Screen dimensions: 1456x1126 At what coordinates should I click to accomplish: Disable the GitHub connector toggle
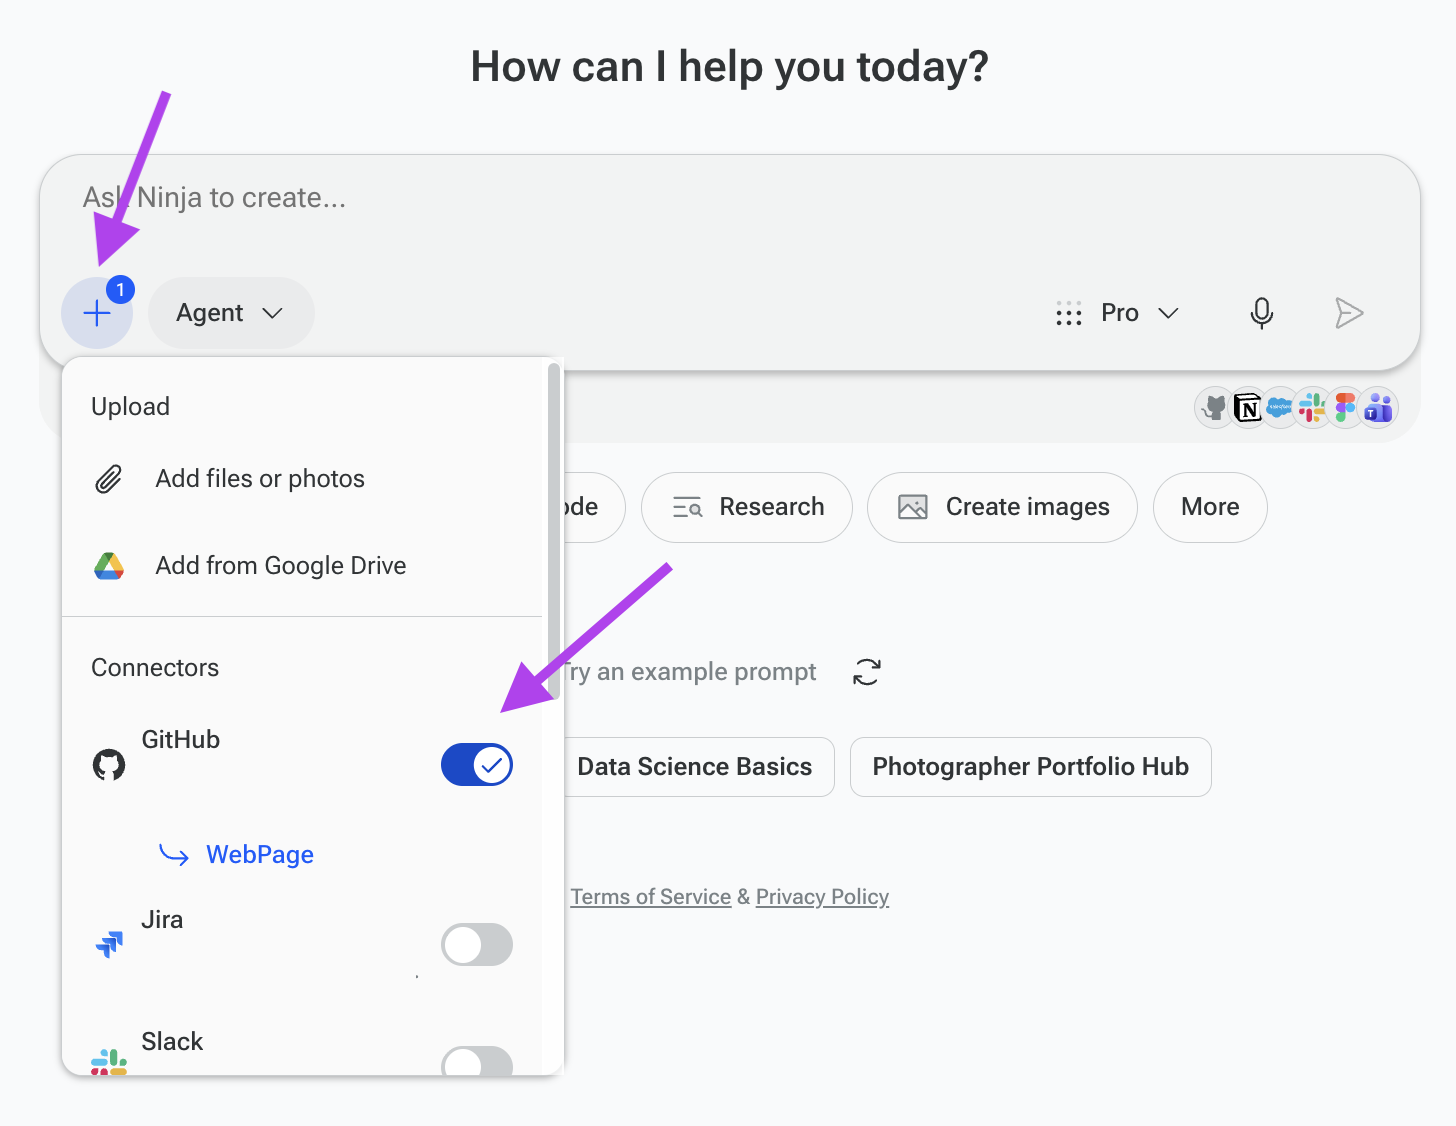coord(477,765)
